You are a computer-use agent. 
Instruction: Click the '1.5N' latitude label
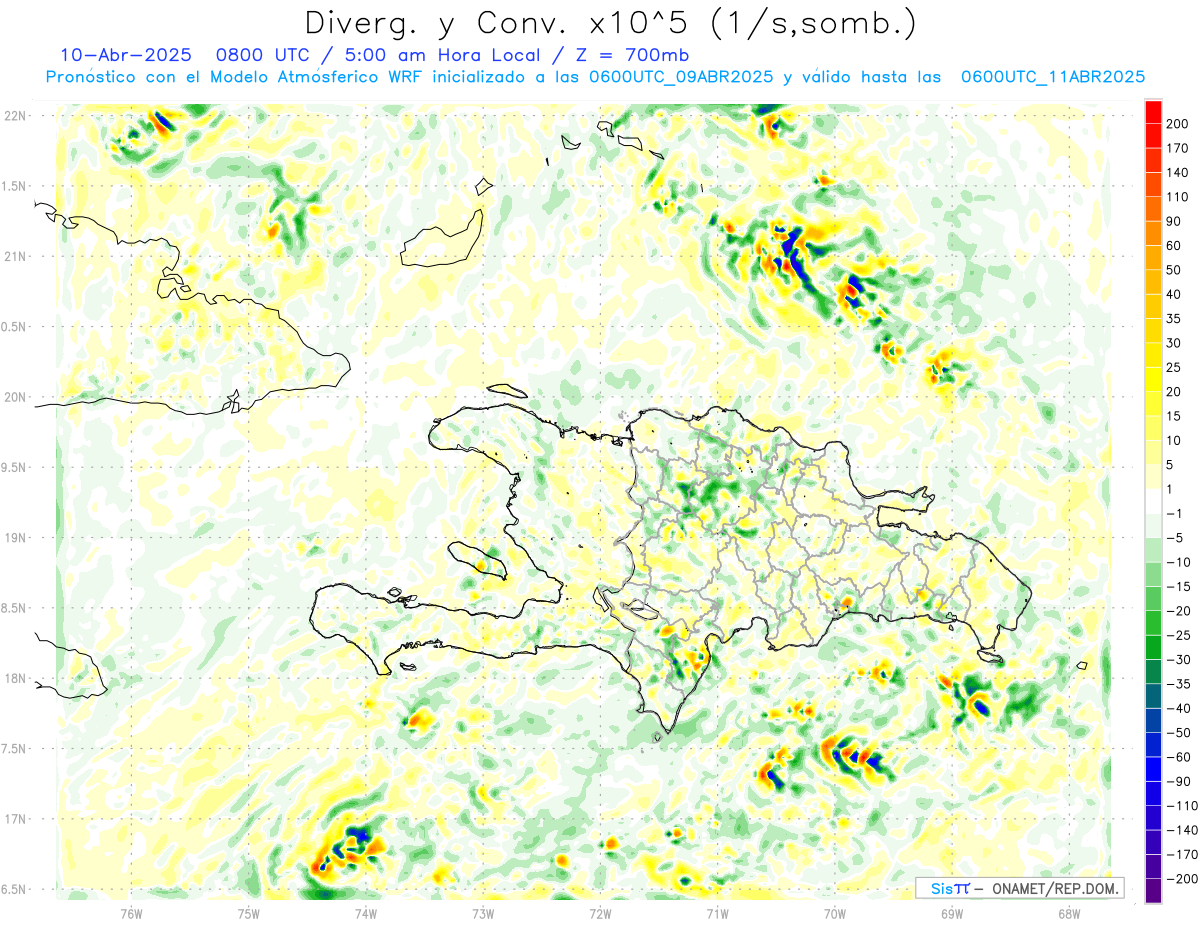click(x=12, y=186)
